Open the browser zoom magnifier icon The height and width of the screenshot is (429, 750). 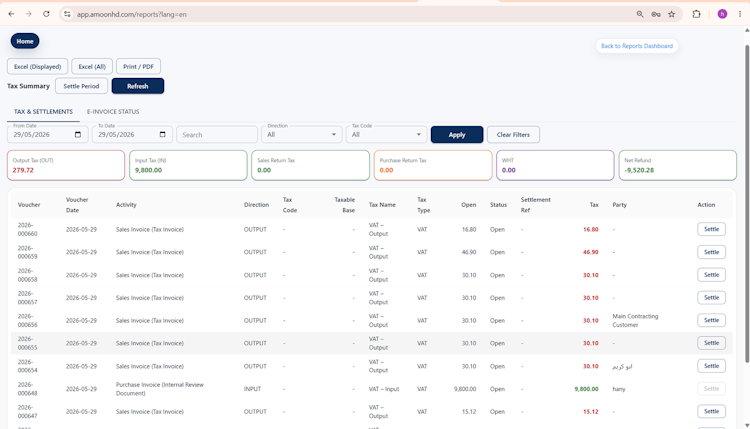pos(640,14)
